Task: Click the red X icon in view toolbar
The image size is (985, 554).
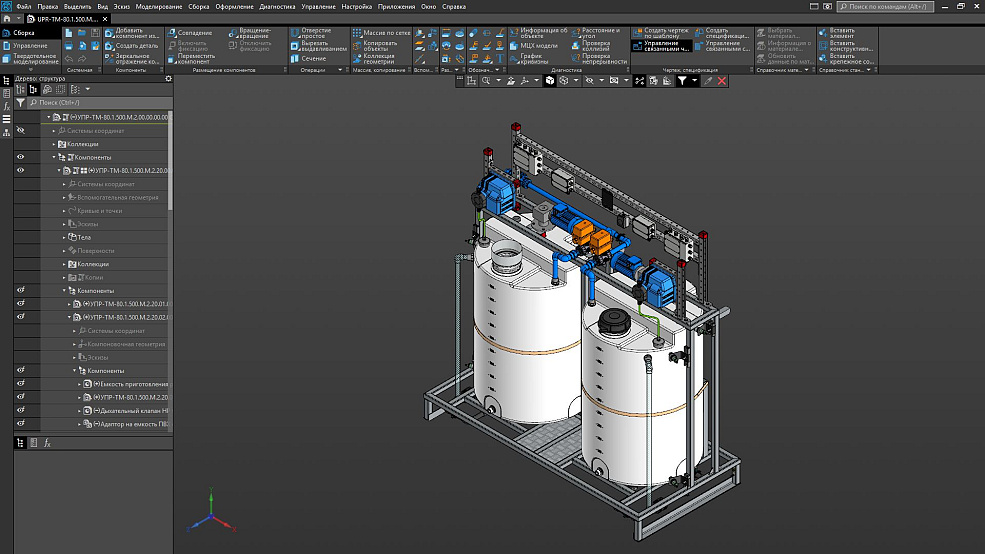Action: click(x=721, y=81)
